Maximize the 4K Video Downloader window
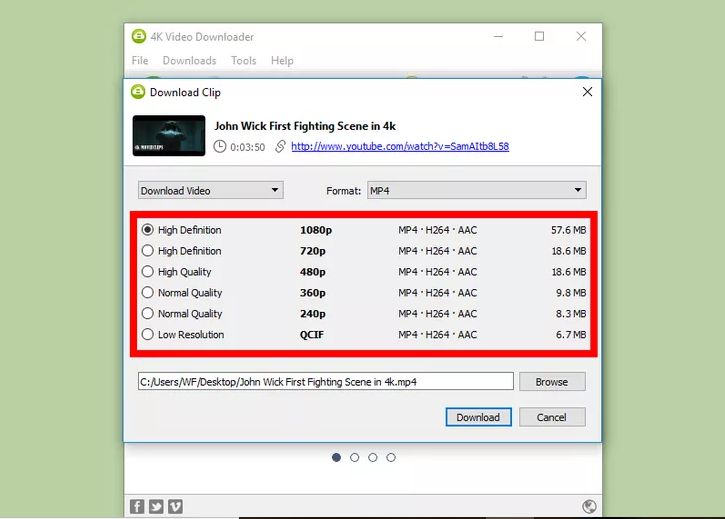This screenshot has height=519, width=725. pos(539,36)
